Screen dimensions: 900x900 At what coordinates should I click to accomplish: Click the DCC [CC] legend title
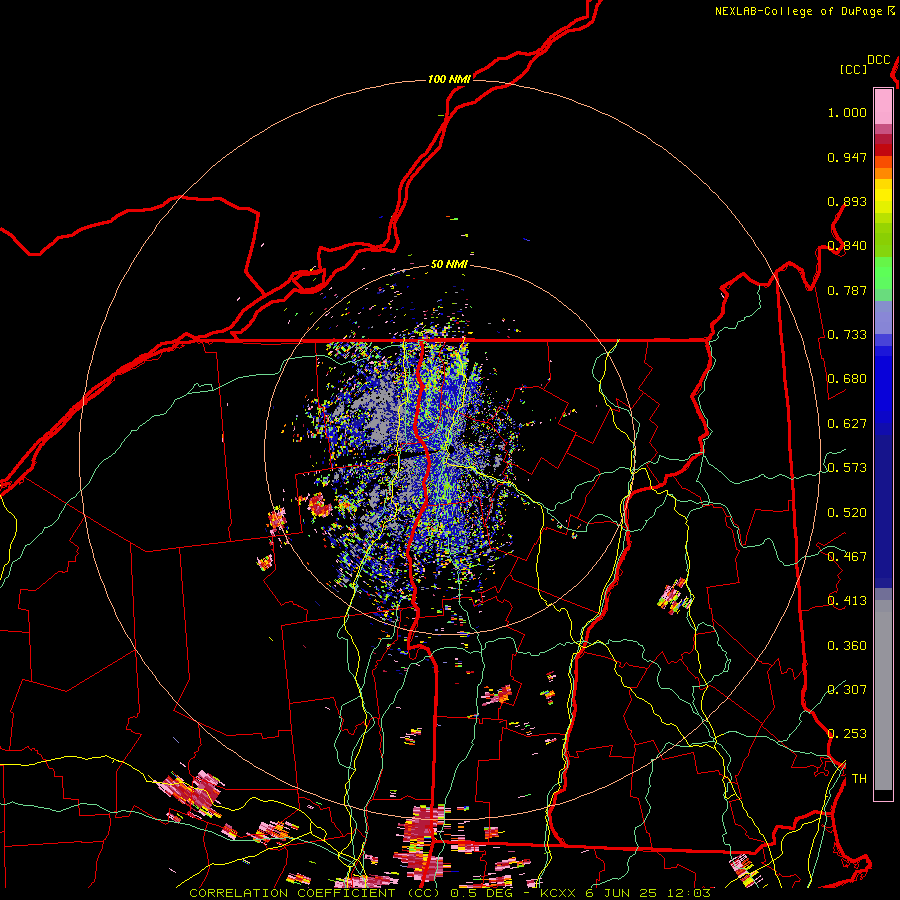[x=864, y=64]
